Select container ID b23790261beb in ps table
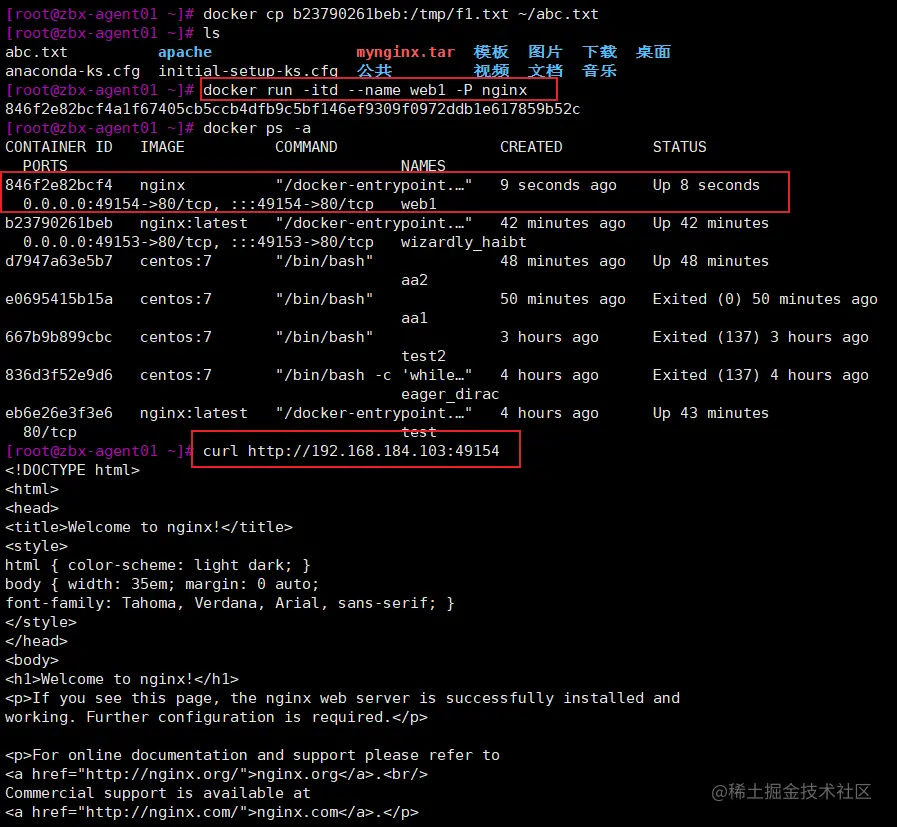 pos(58,223)
